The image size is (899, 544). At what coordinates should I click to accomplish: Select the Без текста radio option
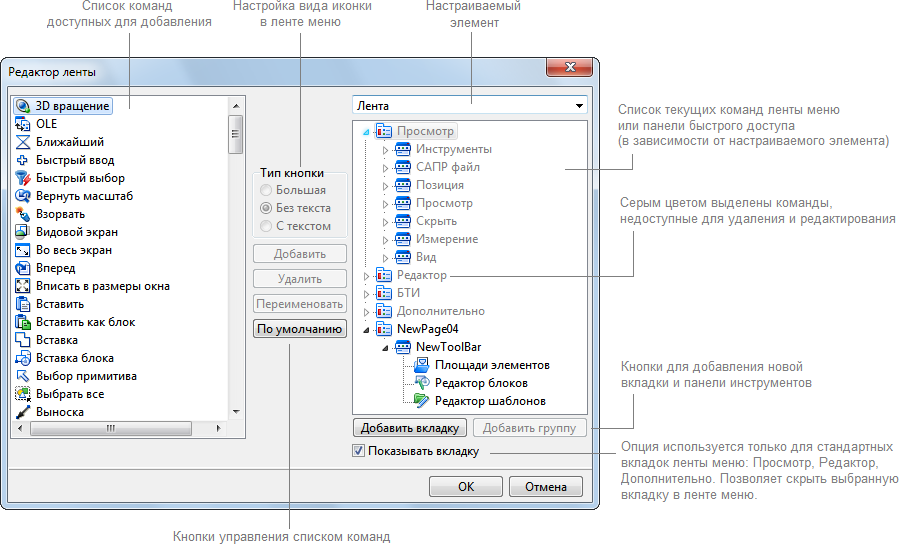tap(265, 208)
